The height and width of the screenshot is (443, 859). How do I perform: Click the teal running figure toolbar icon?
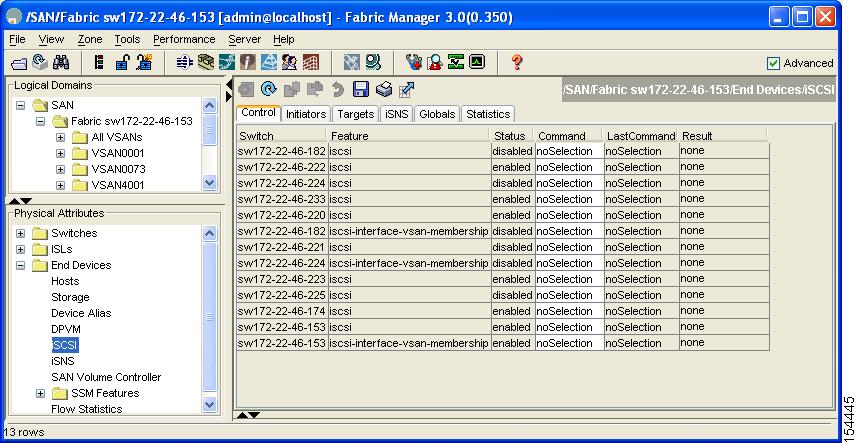pos(226,62)
